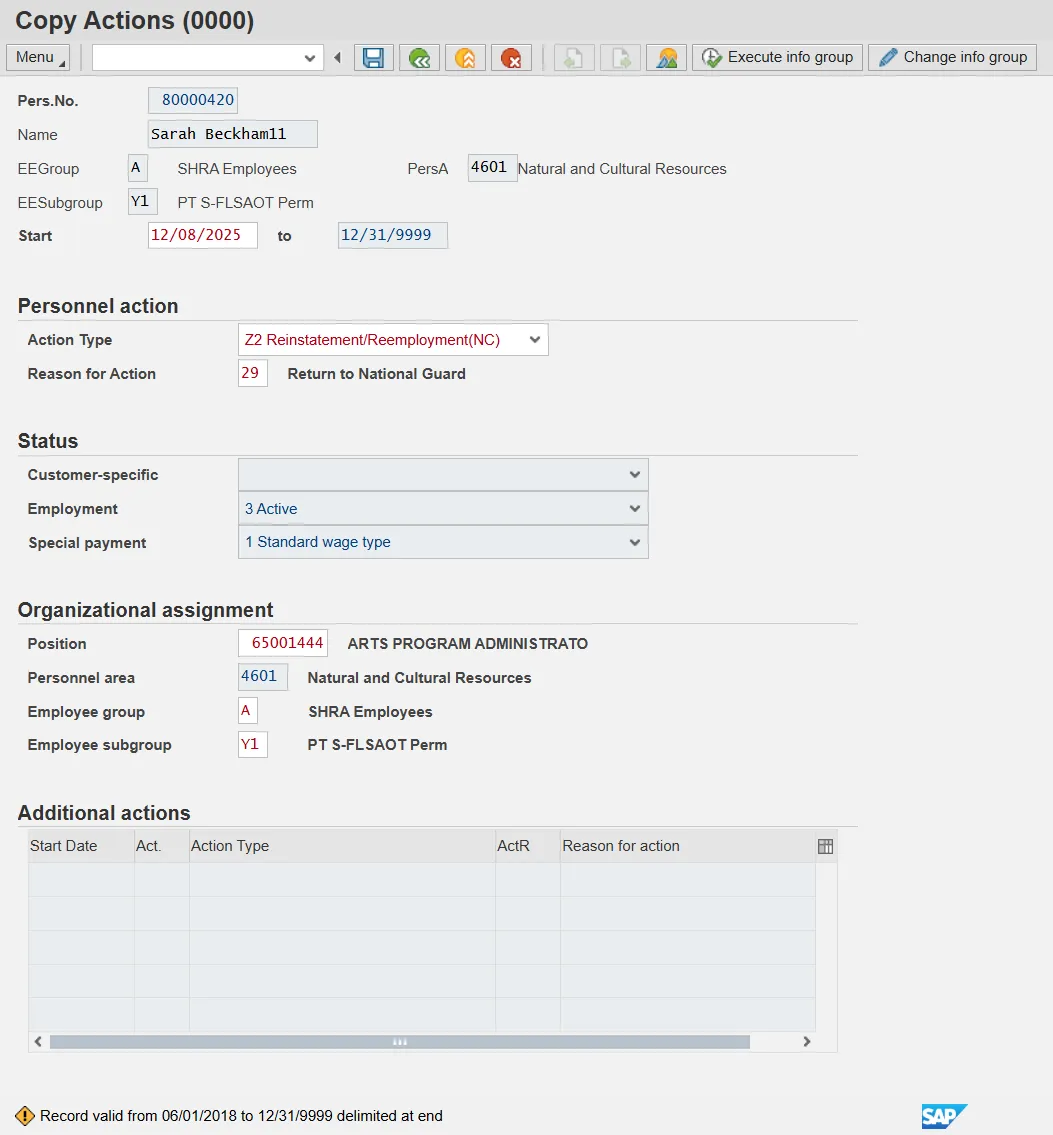Click the Additional actions horizontal scrollbar
Image resolution: width=1053 pixels, height=1135 pixels.
(x=399, y=1042)
